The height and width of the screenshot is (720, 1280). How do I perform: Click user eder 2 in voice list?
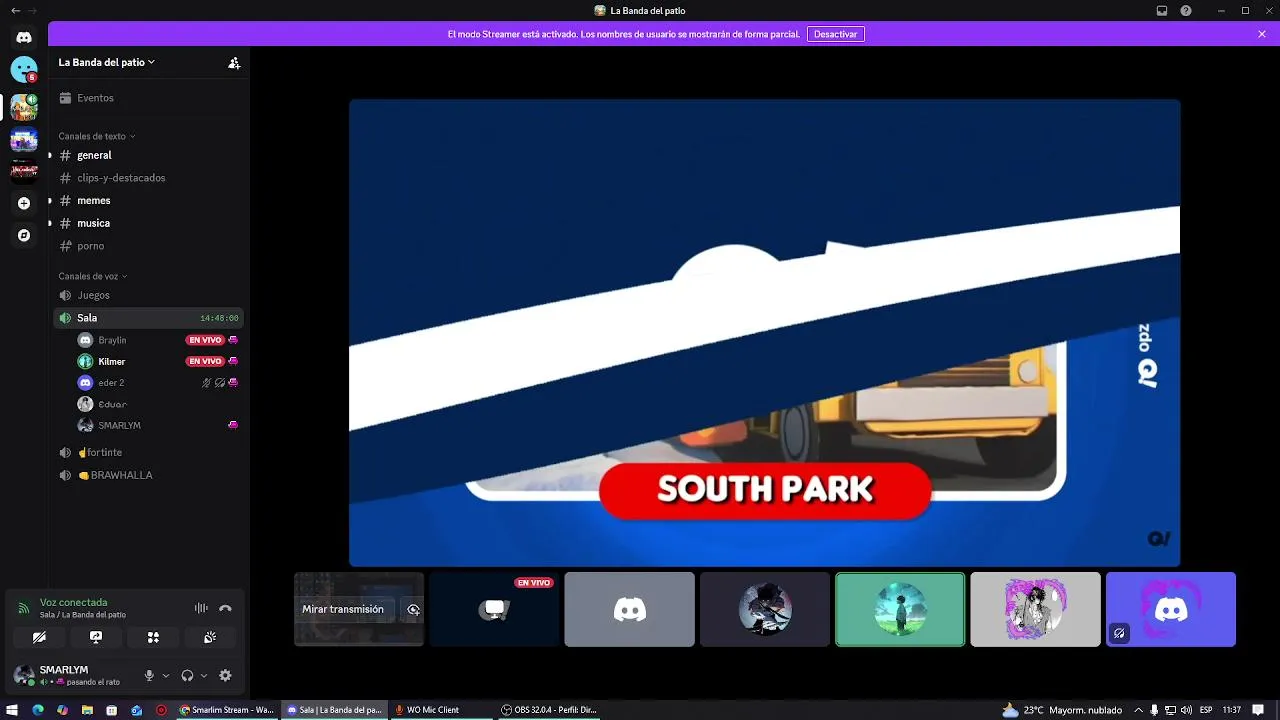click(111, 383)
